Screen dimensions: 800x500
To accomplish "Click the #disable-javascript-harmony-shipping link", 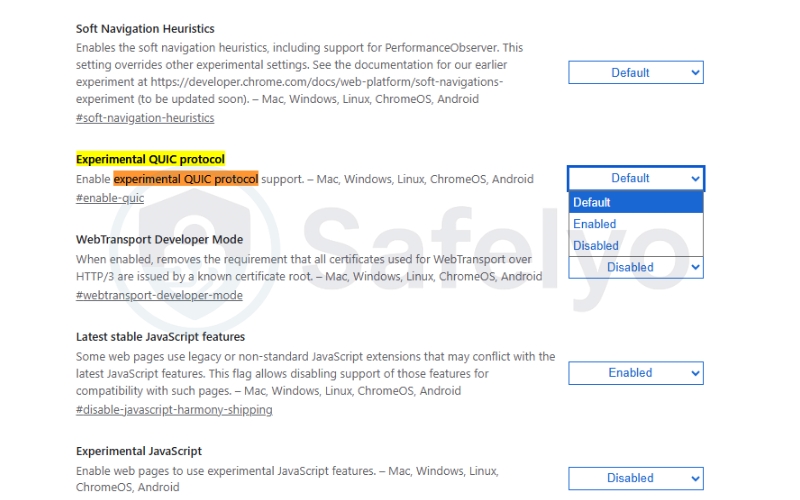I will tap(174, 409).
